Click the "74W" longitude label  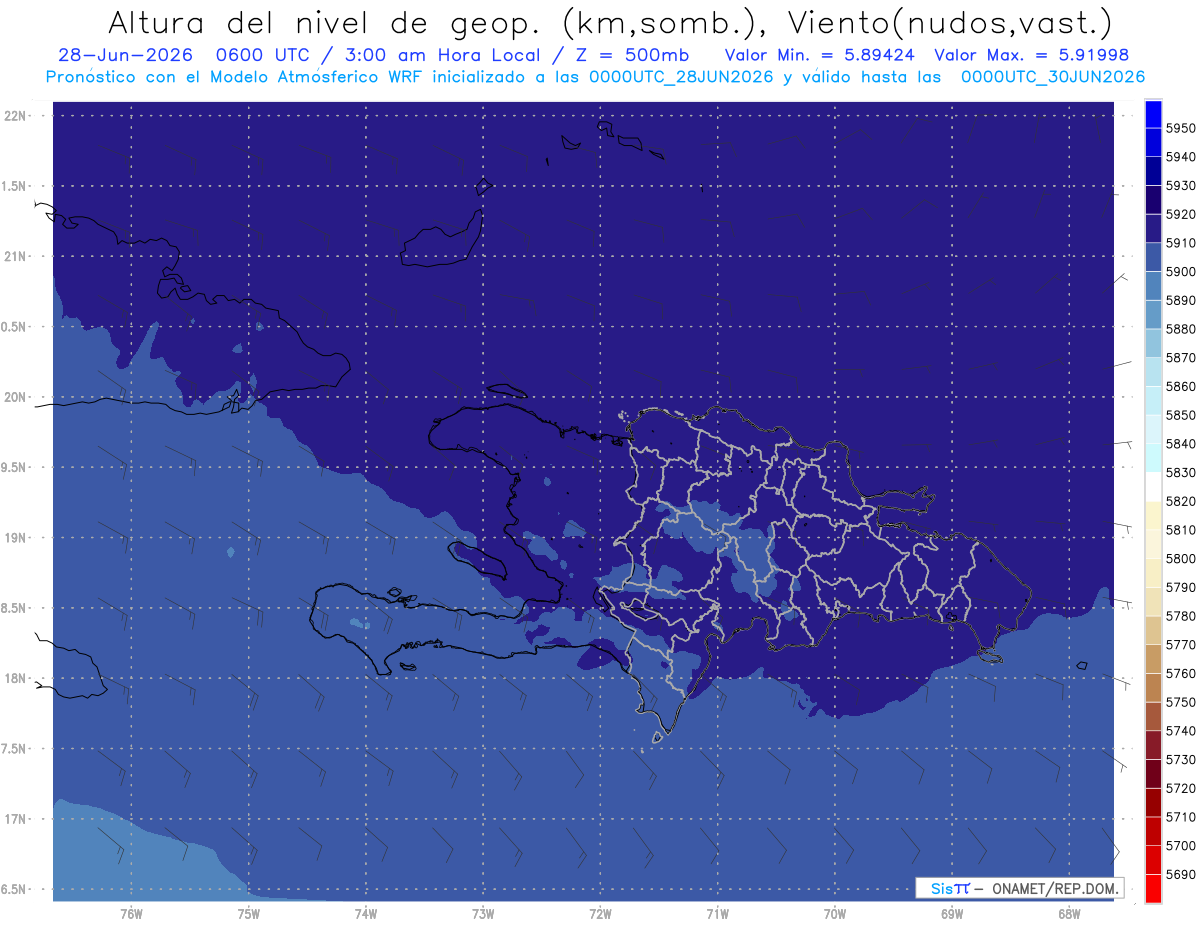point(366,913)
